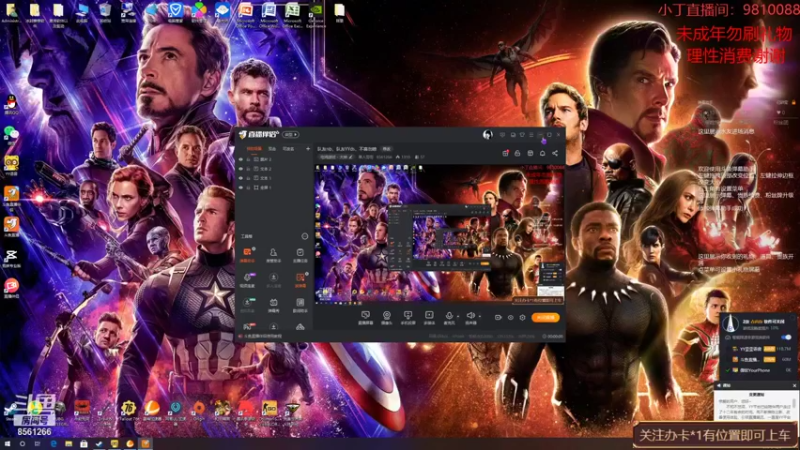The image size is (800, 450).
Task: Hide the first source layer using its eye
Action: [x=241, y=160]
